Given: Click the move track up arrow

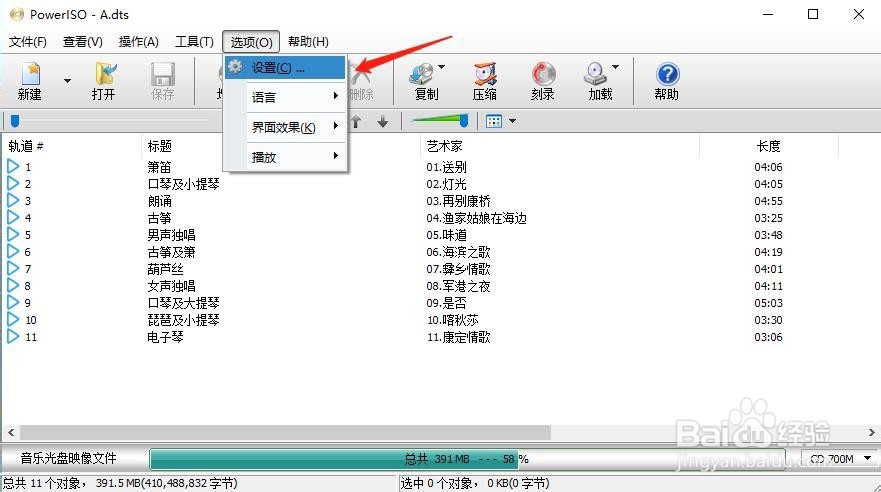Looking at the screenshot, I should [356, 121].
